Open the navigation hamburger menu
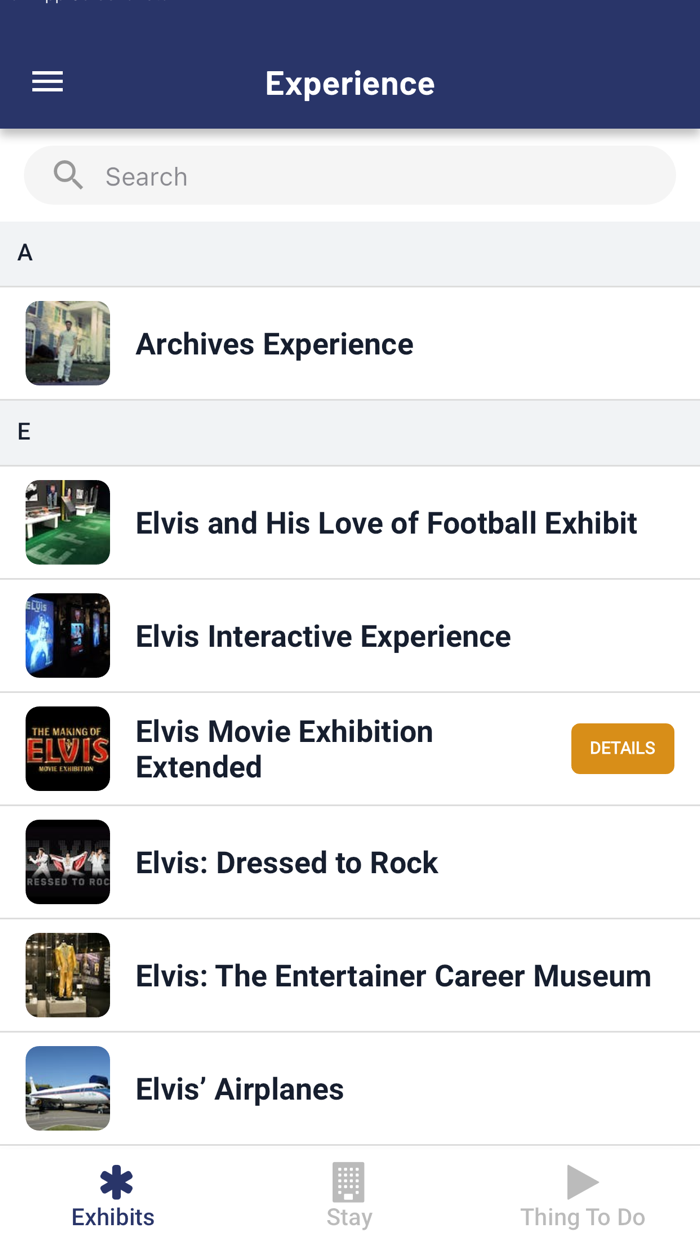Image resolution: width=700 pixels, height=1244 pixels. tap(47, 81)
